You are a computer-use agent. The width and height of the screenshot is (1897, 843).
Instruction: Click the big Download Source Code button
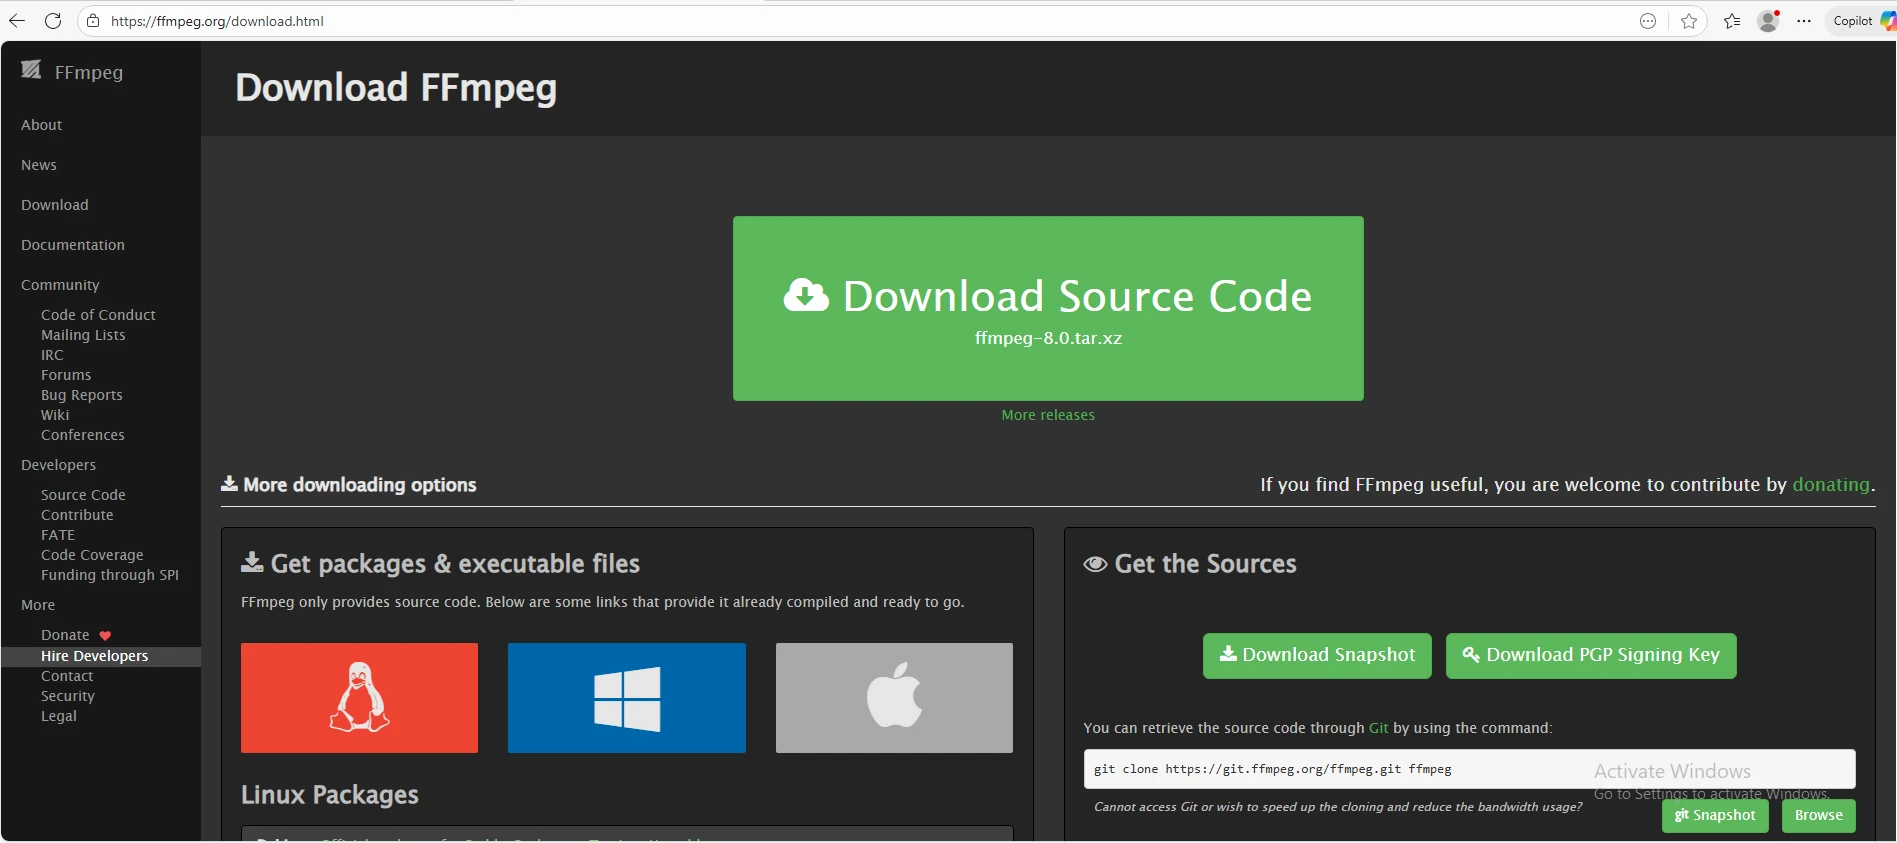[x=1047, y=308]
